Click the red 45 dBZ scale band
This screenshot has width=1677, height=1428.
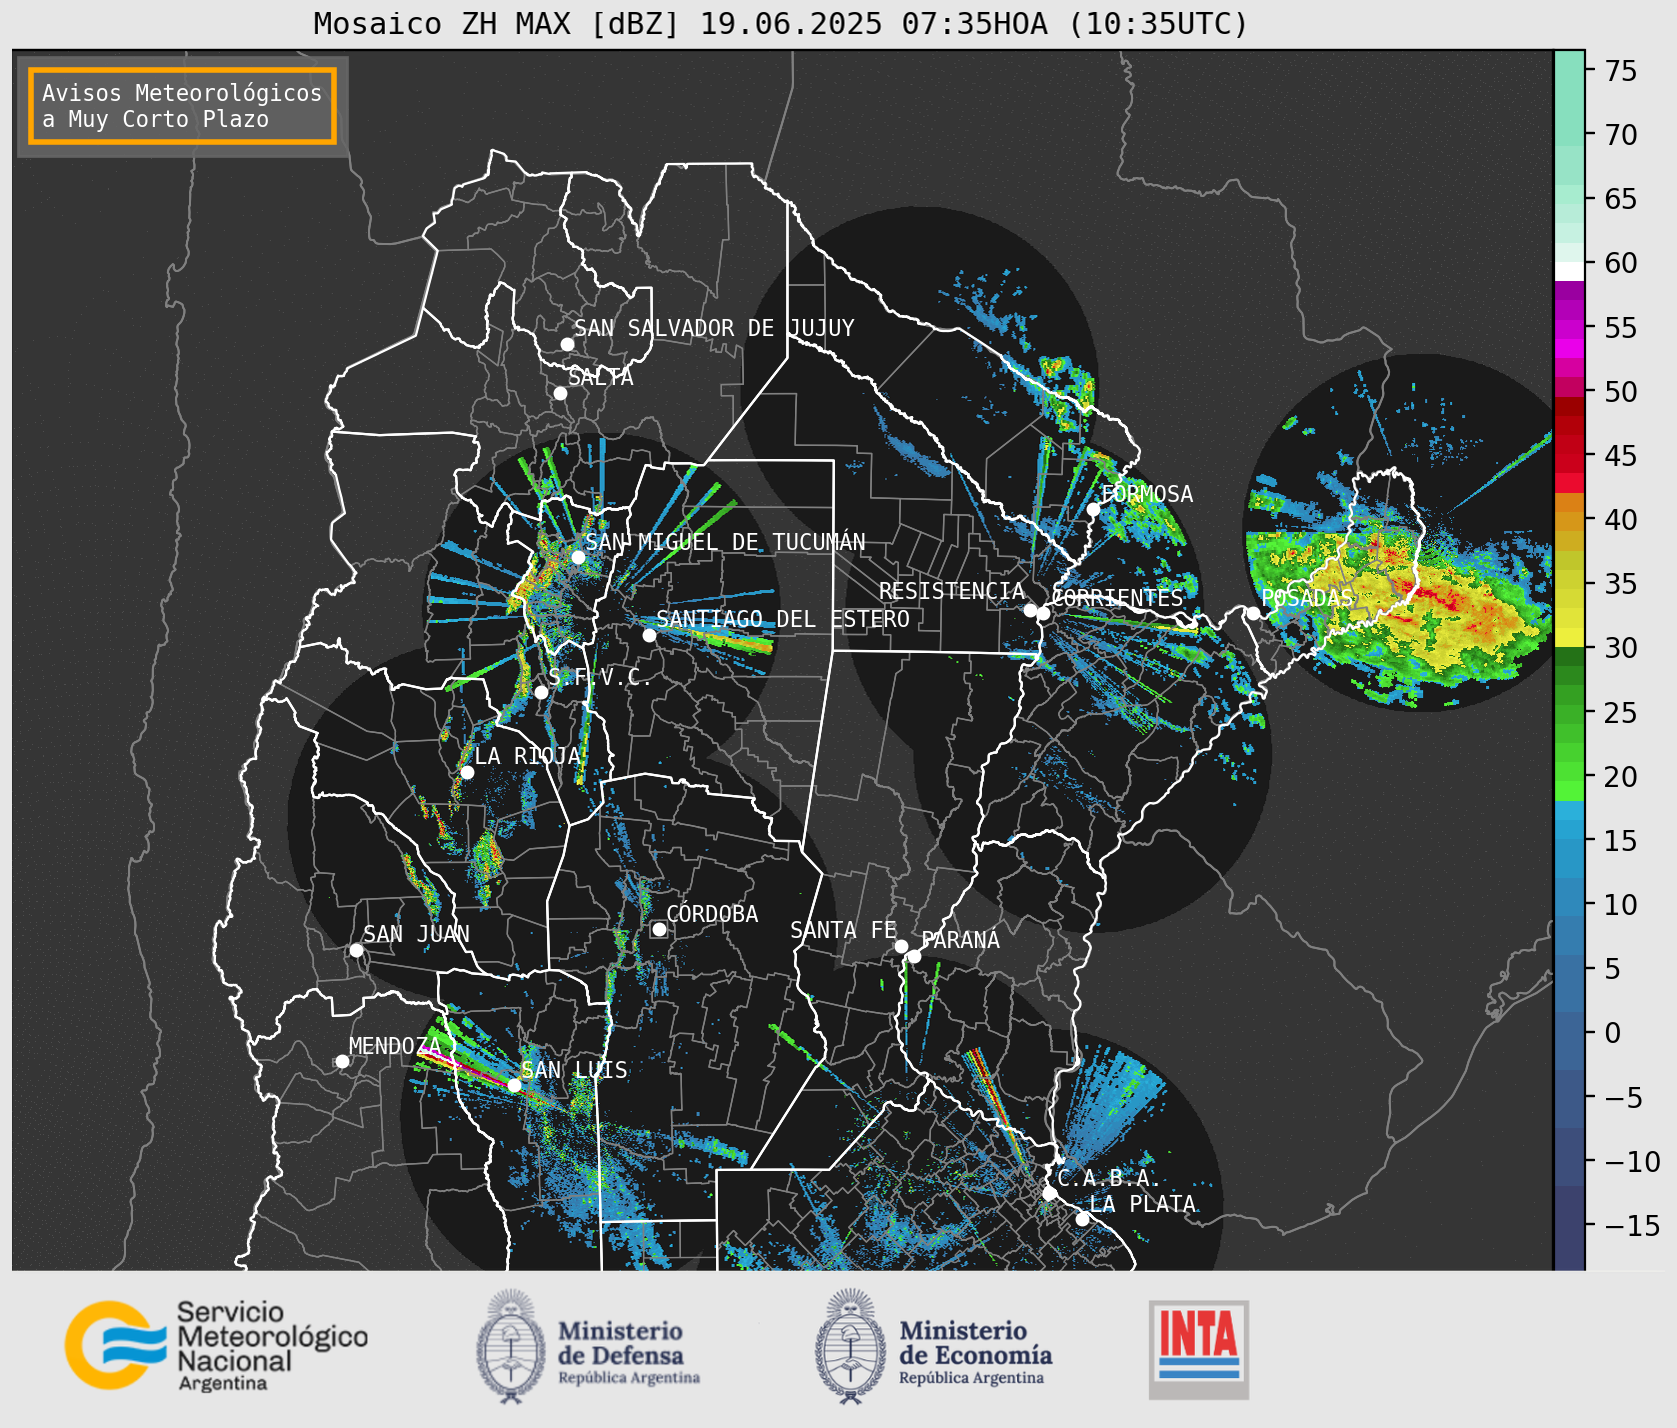[1570, 464]
